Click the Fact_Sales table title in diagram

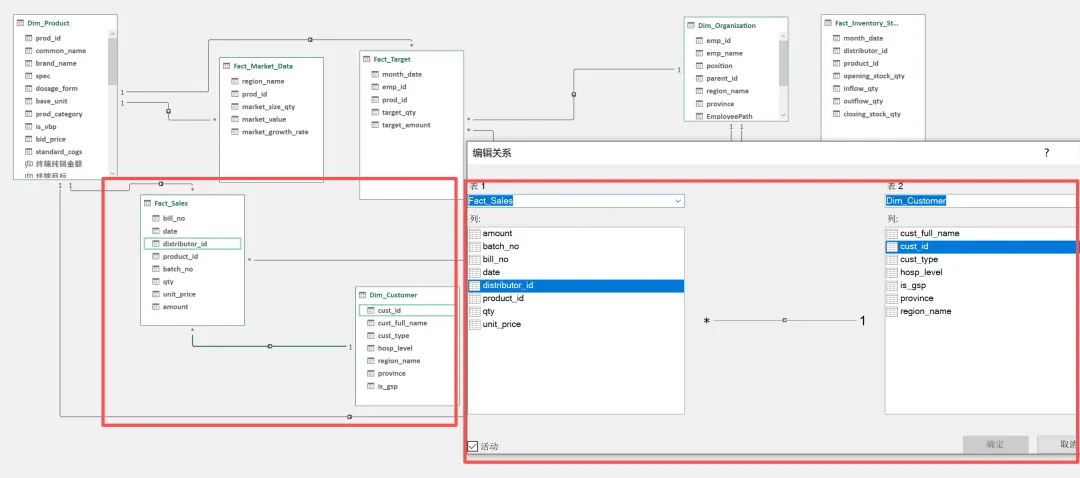[x=171, y=204]
